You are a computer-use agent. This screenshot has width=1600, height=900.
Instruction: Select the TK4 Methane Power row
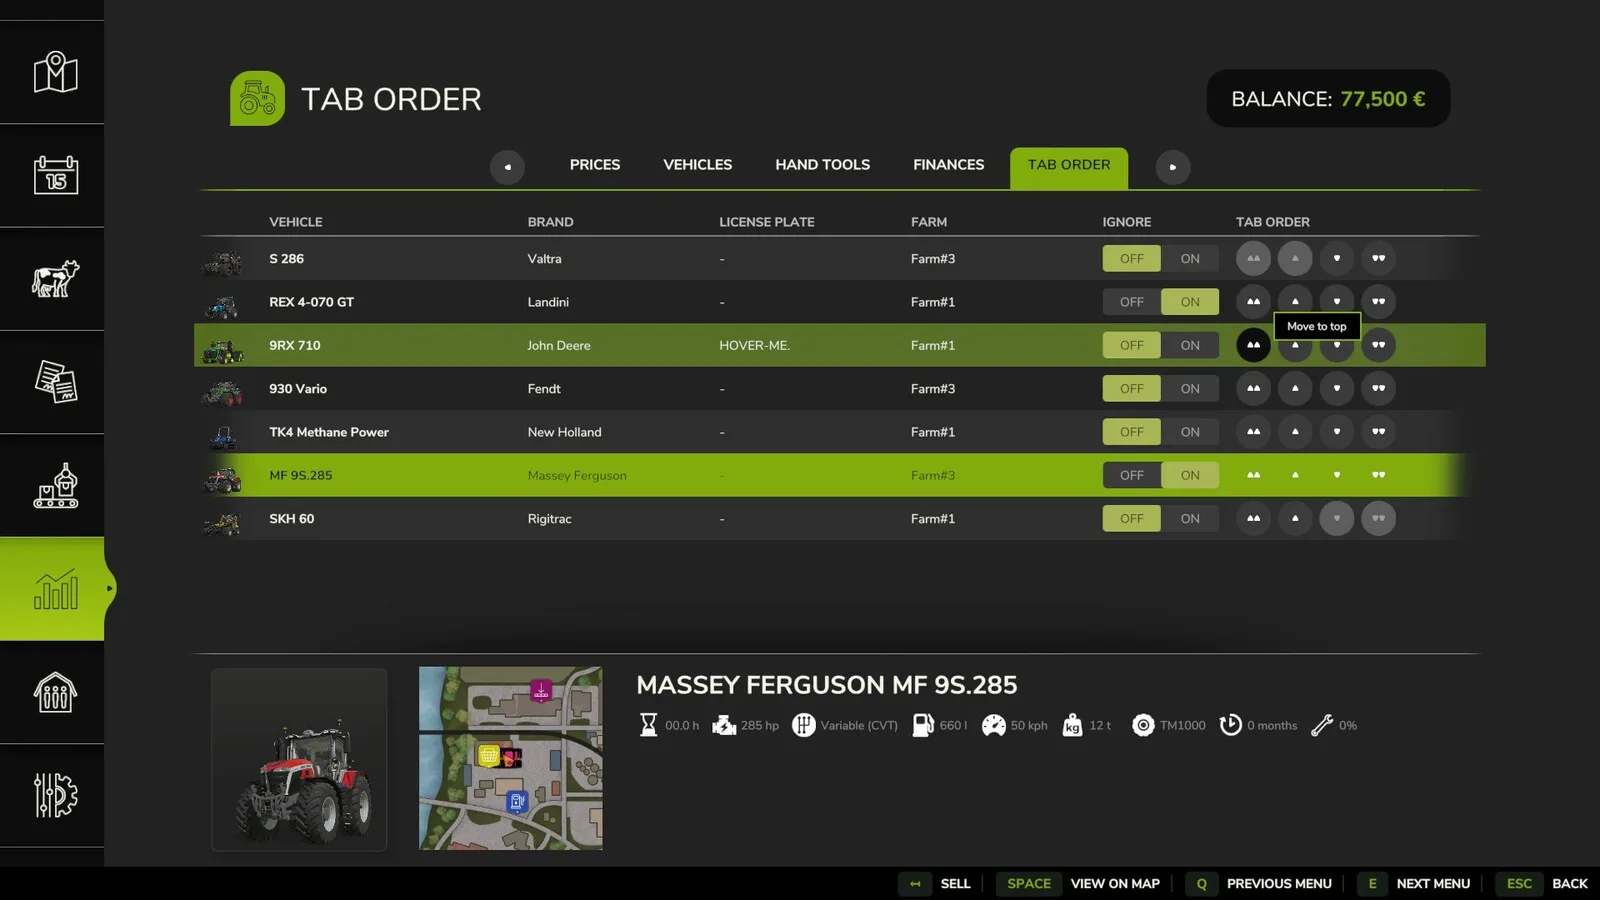pyautogui.click(x=839, y=432)
